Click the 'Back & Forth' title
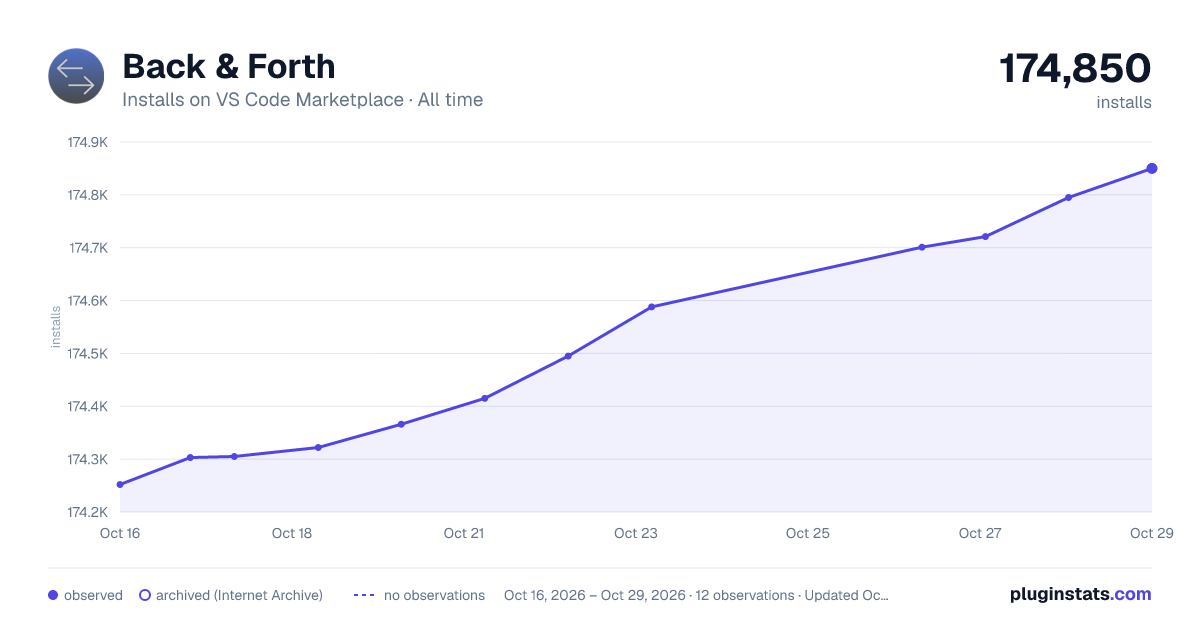 [229, 67]
